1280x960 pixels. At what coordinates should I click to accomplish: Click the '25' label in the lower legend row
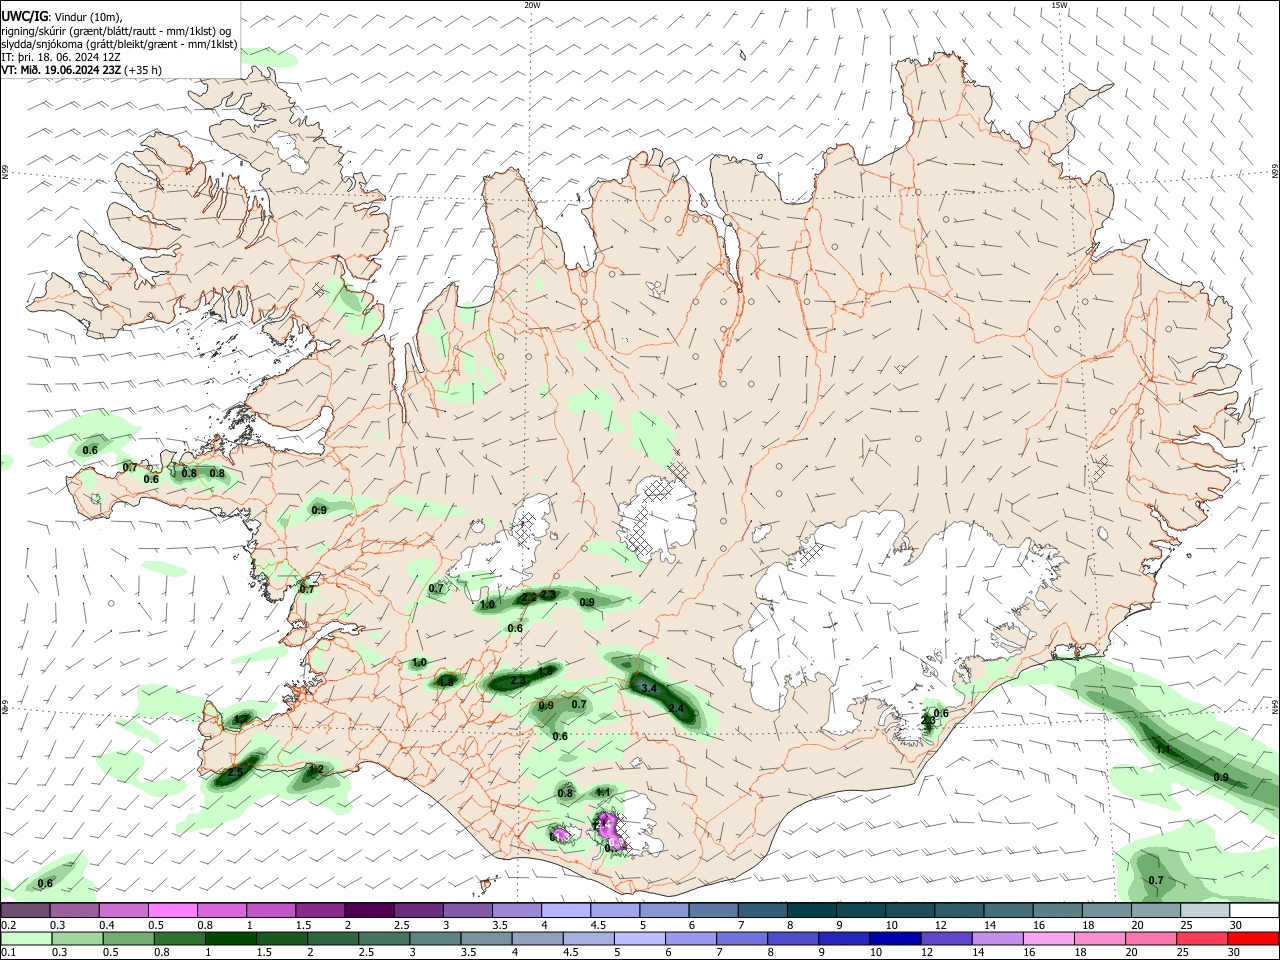point(1182,954)
